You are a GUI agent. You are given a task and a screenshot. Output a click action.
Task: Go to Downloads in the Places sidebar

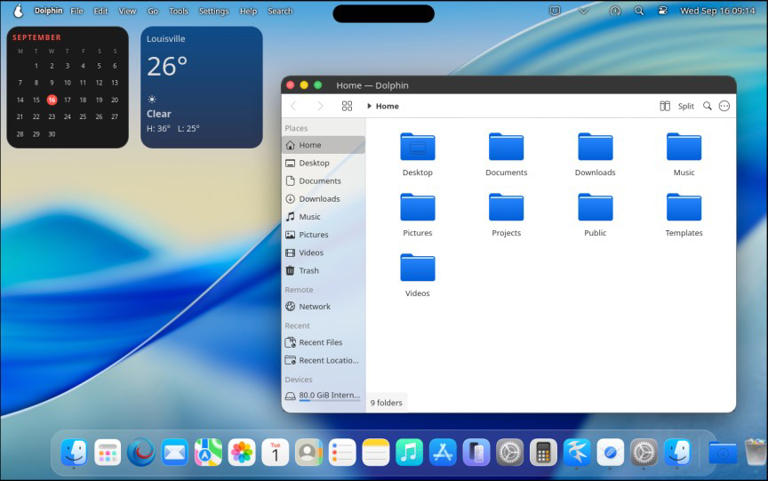click(323, 199)
